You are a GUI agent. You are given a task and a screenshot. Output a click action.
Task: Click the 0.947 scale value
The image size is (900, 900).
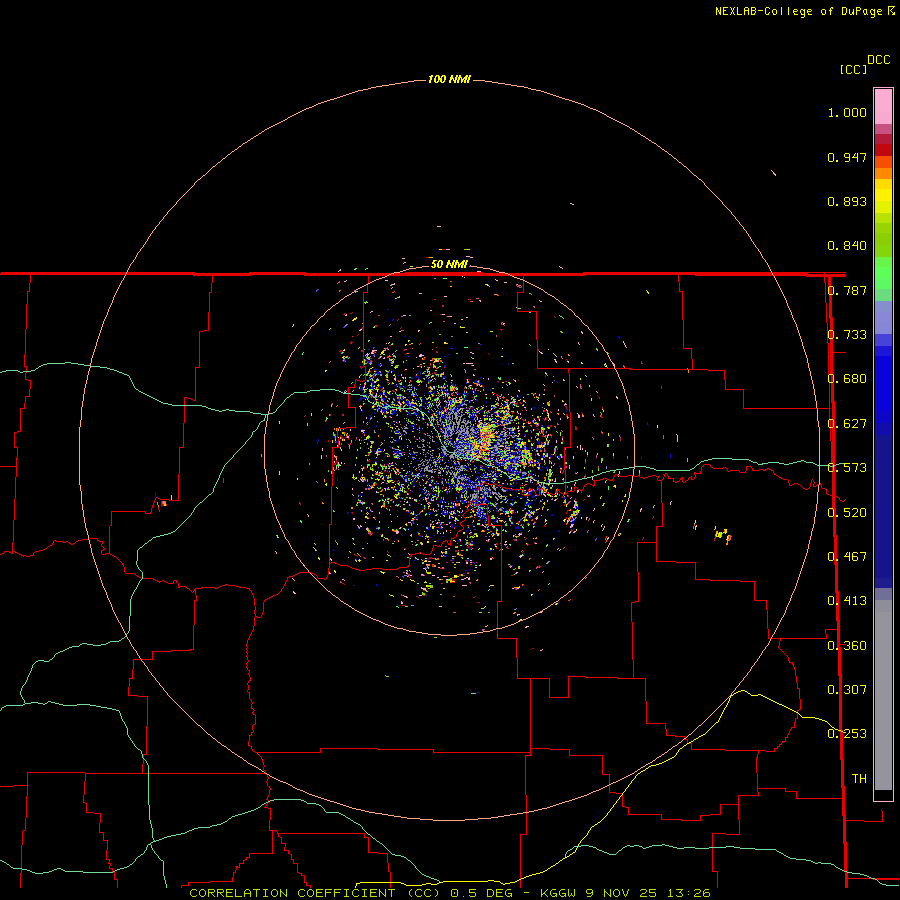(847, 157)
